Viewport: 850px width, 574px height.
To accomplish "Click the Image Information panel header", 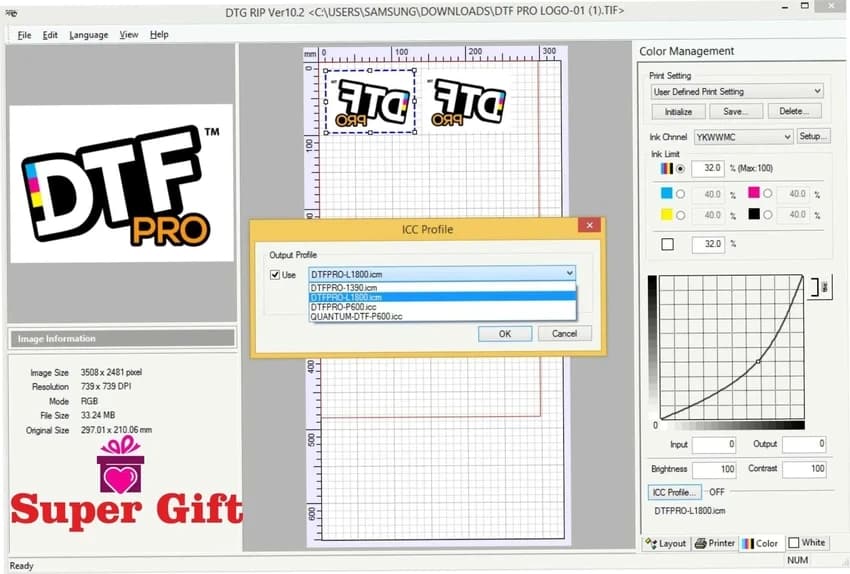I will (123, 339).
